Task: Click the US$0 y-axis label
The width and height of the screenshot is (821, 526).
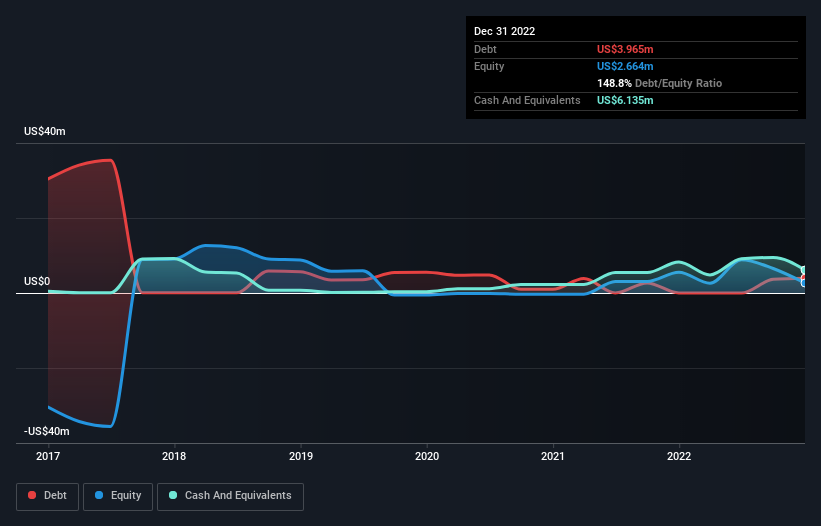Action: coord(37,282)
